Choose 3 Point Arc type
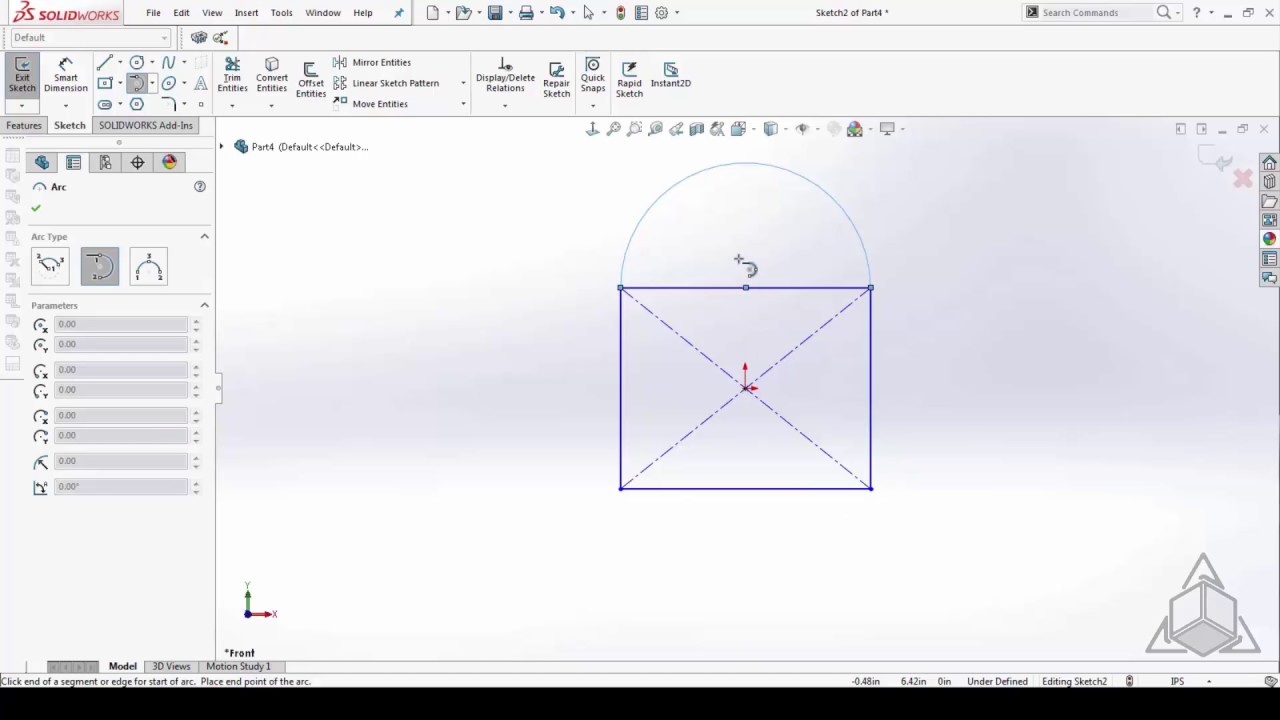 pos(148,266)
